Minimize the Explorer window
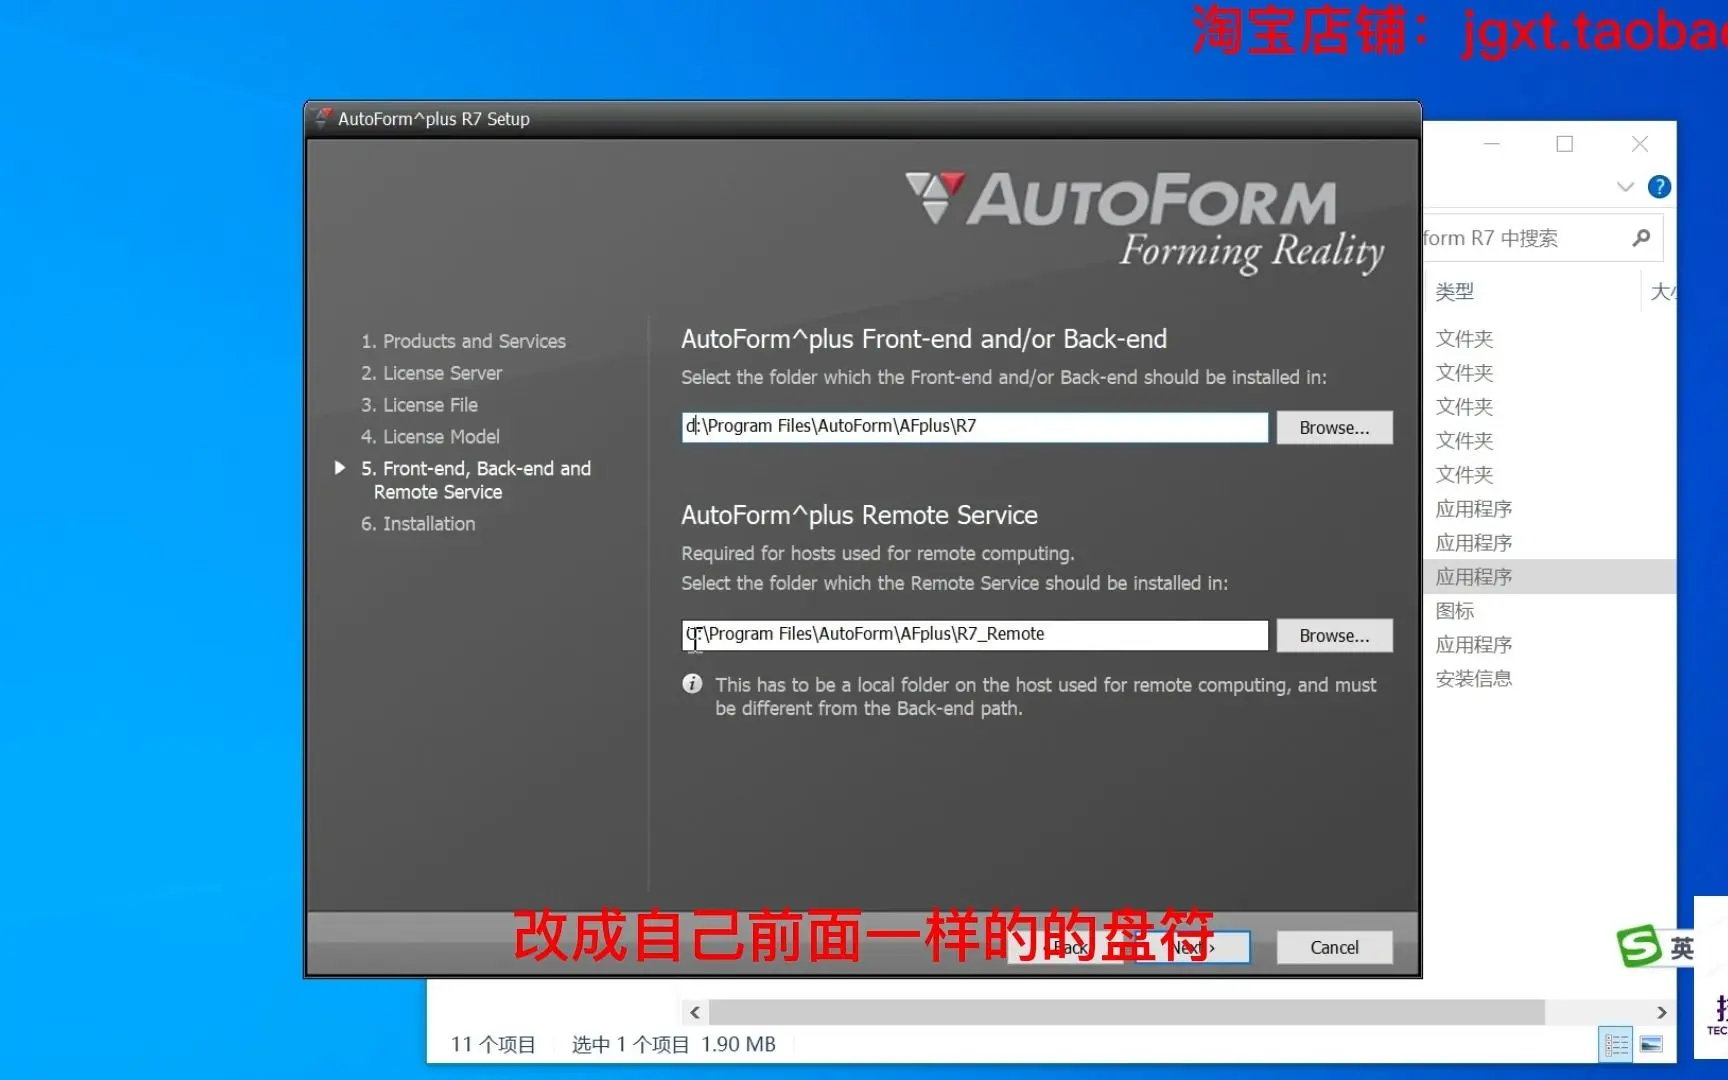The height and width of the screenshot is (1080, 1728). [1492, 144]
